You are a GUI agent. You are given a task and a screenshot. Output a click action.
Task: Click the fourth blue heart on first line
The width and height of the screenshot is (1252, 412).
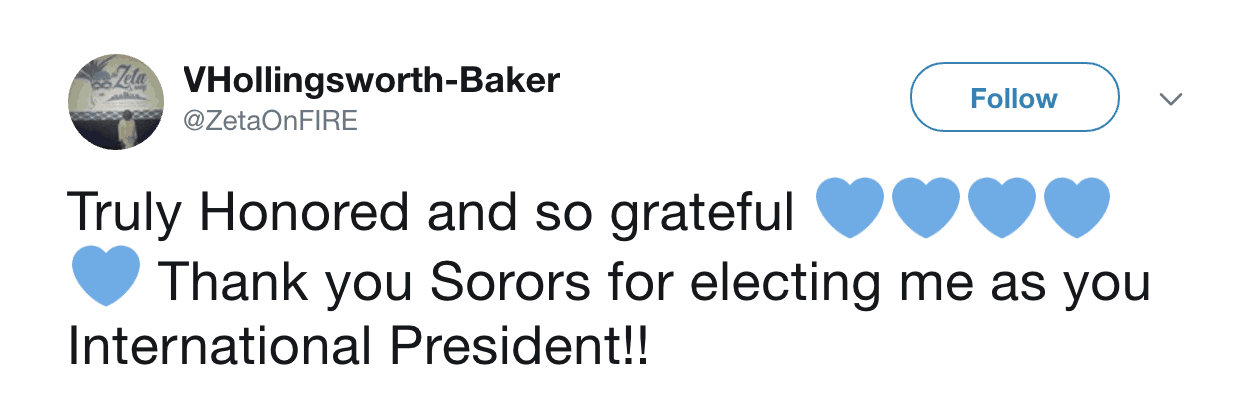click(1076, 208)
